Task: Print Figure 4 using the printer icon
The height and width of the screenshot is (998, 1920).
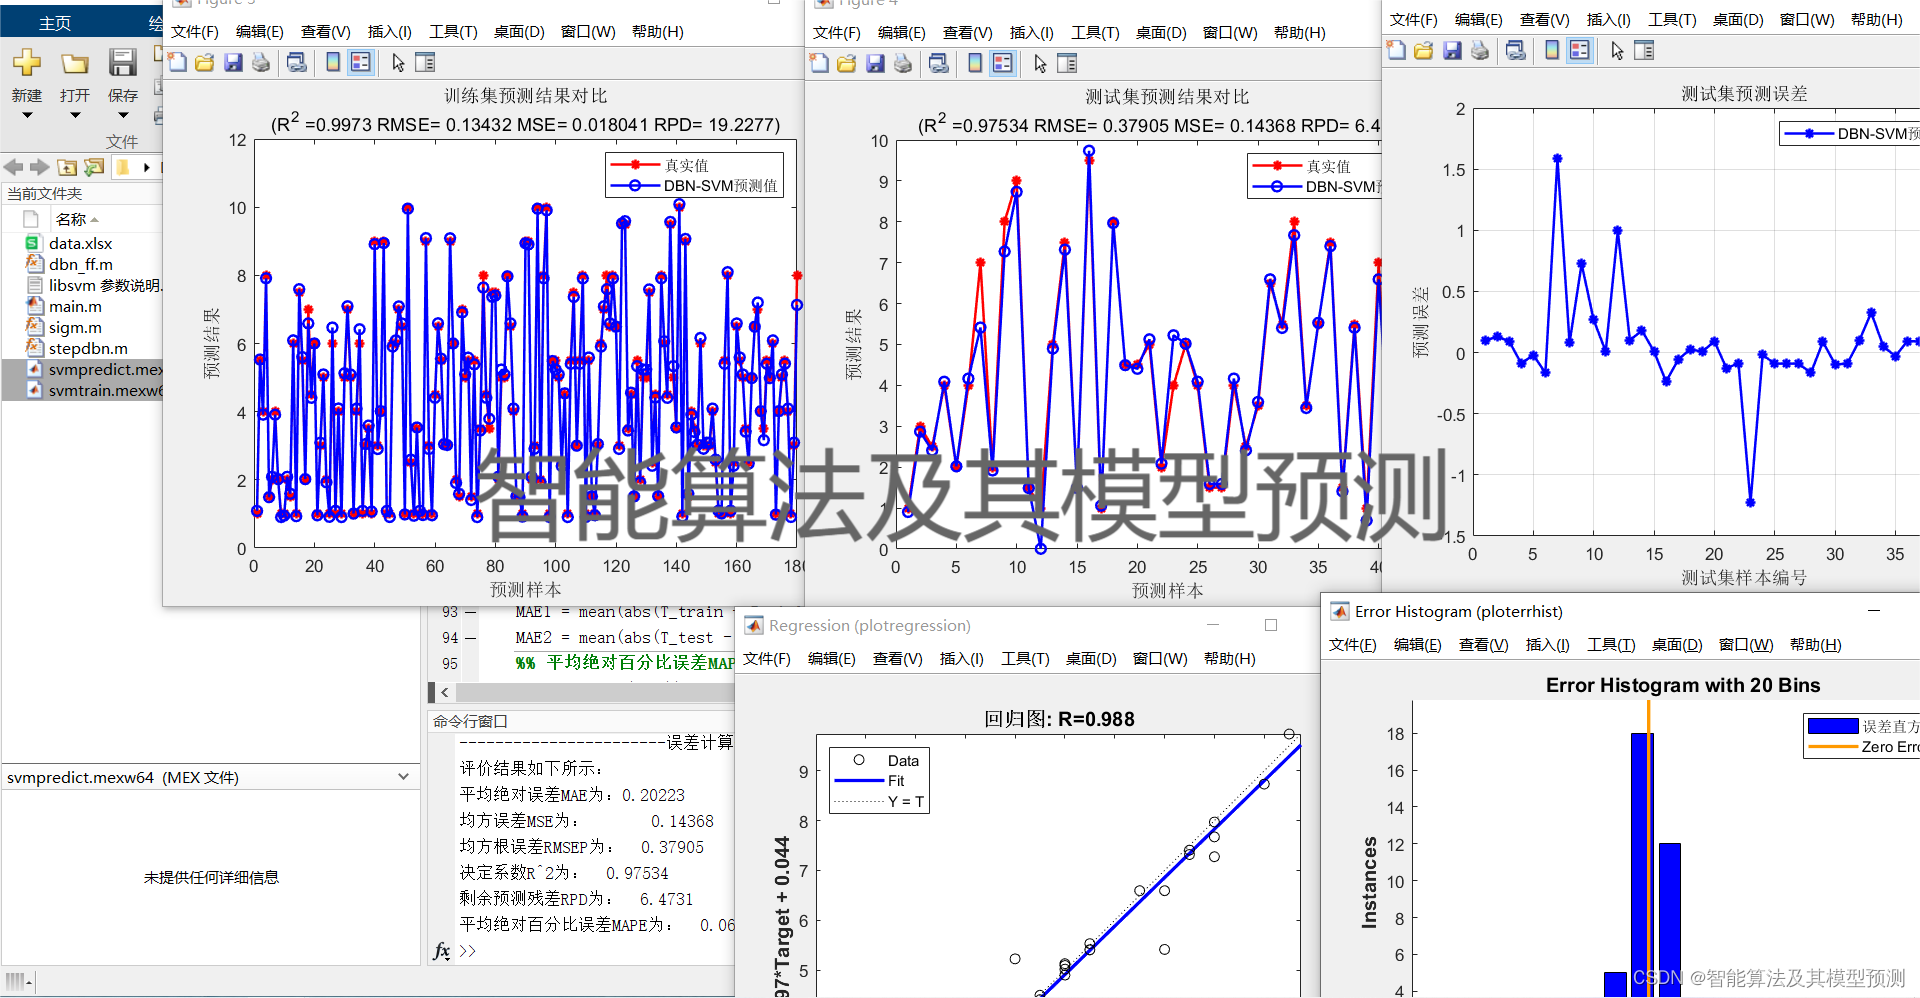Action: coord(903,63)
